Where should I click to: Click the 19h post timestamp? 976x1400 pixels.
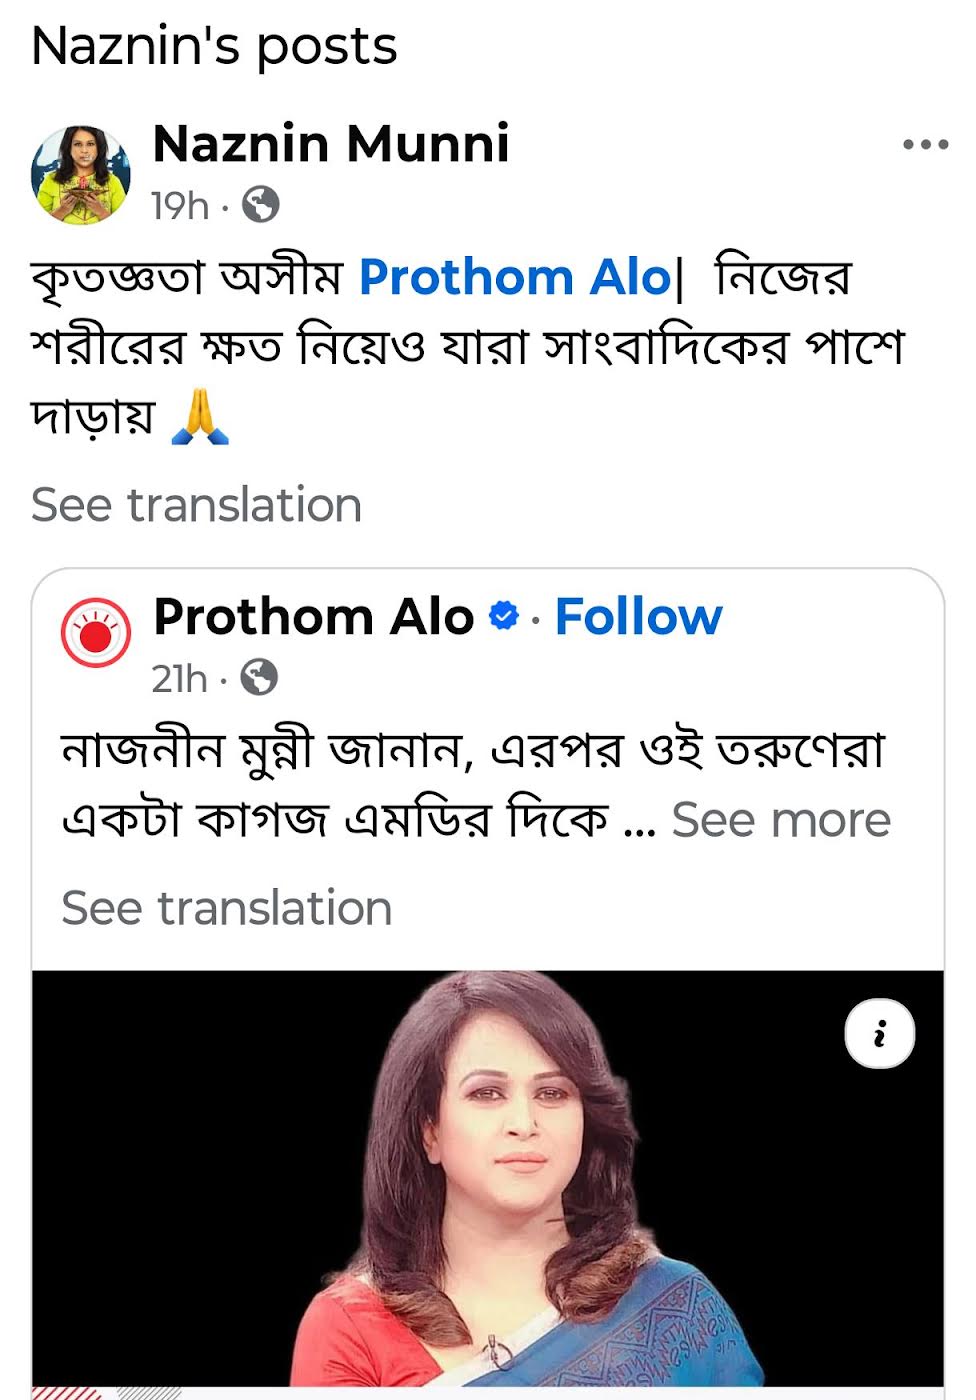click(x=179, y=206)
